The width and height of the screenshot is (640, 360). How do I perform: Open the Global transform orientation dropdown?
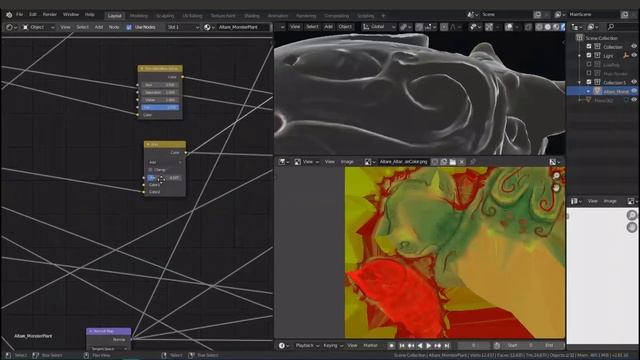coord(379,27)
